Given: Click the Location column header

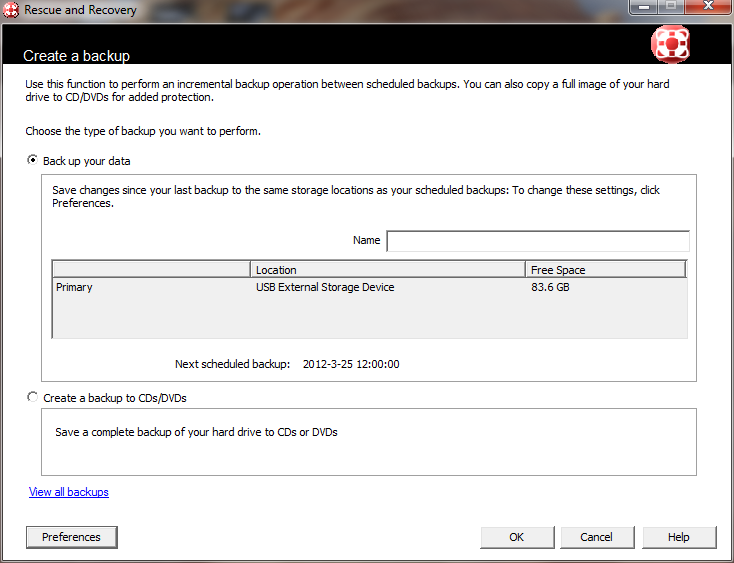Looking at the screenshot, I should point(387,269).
